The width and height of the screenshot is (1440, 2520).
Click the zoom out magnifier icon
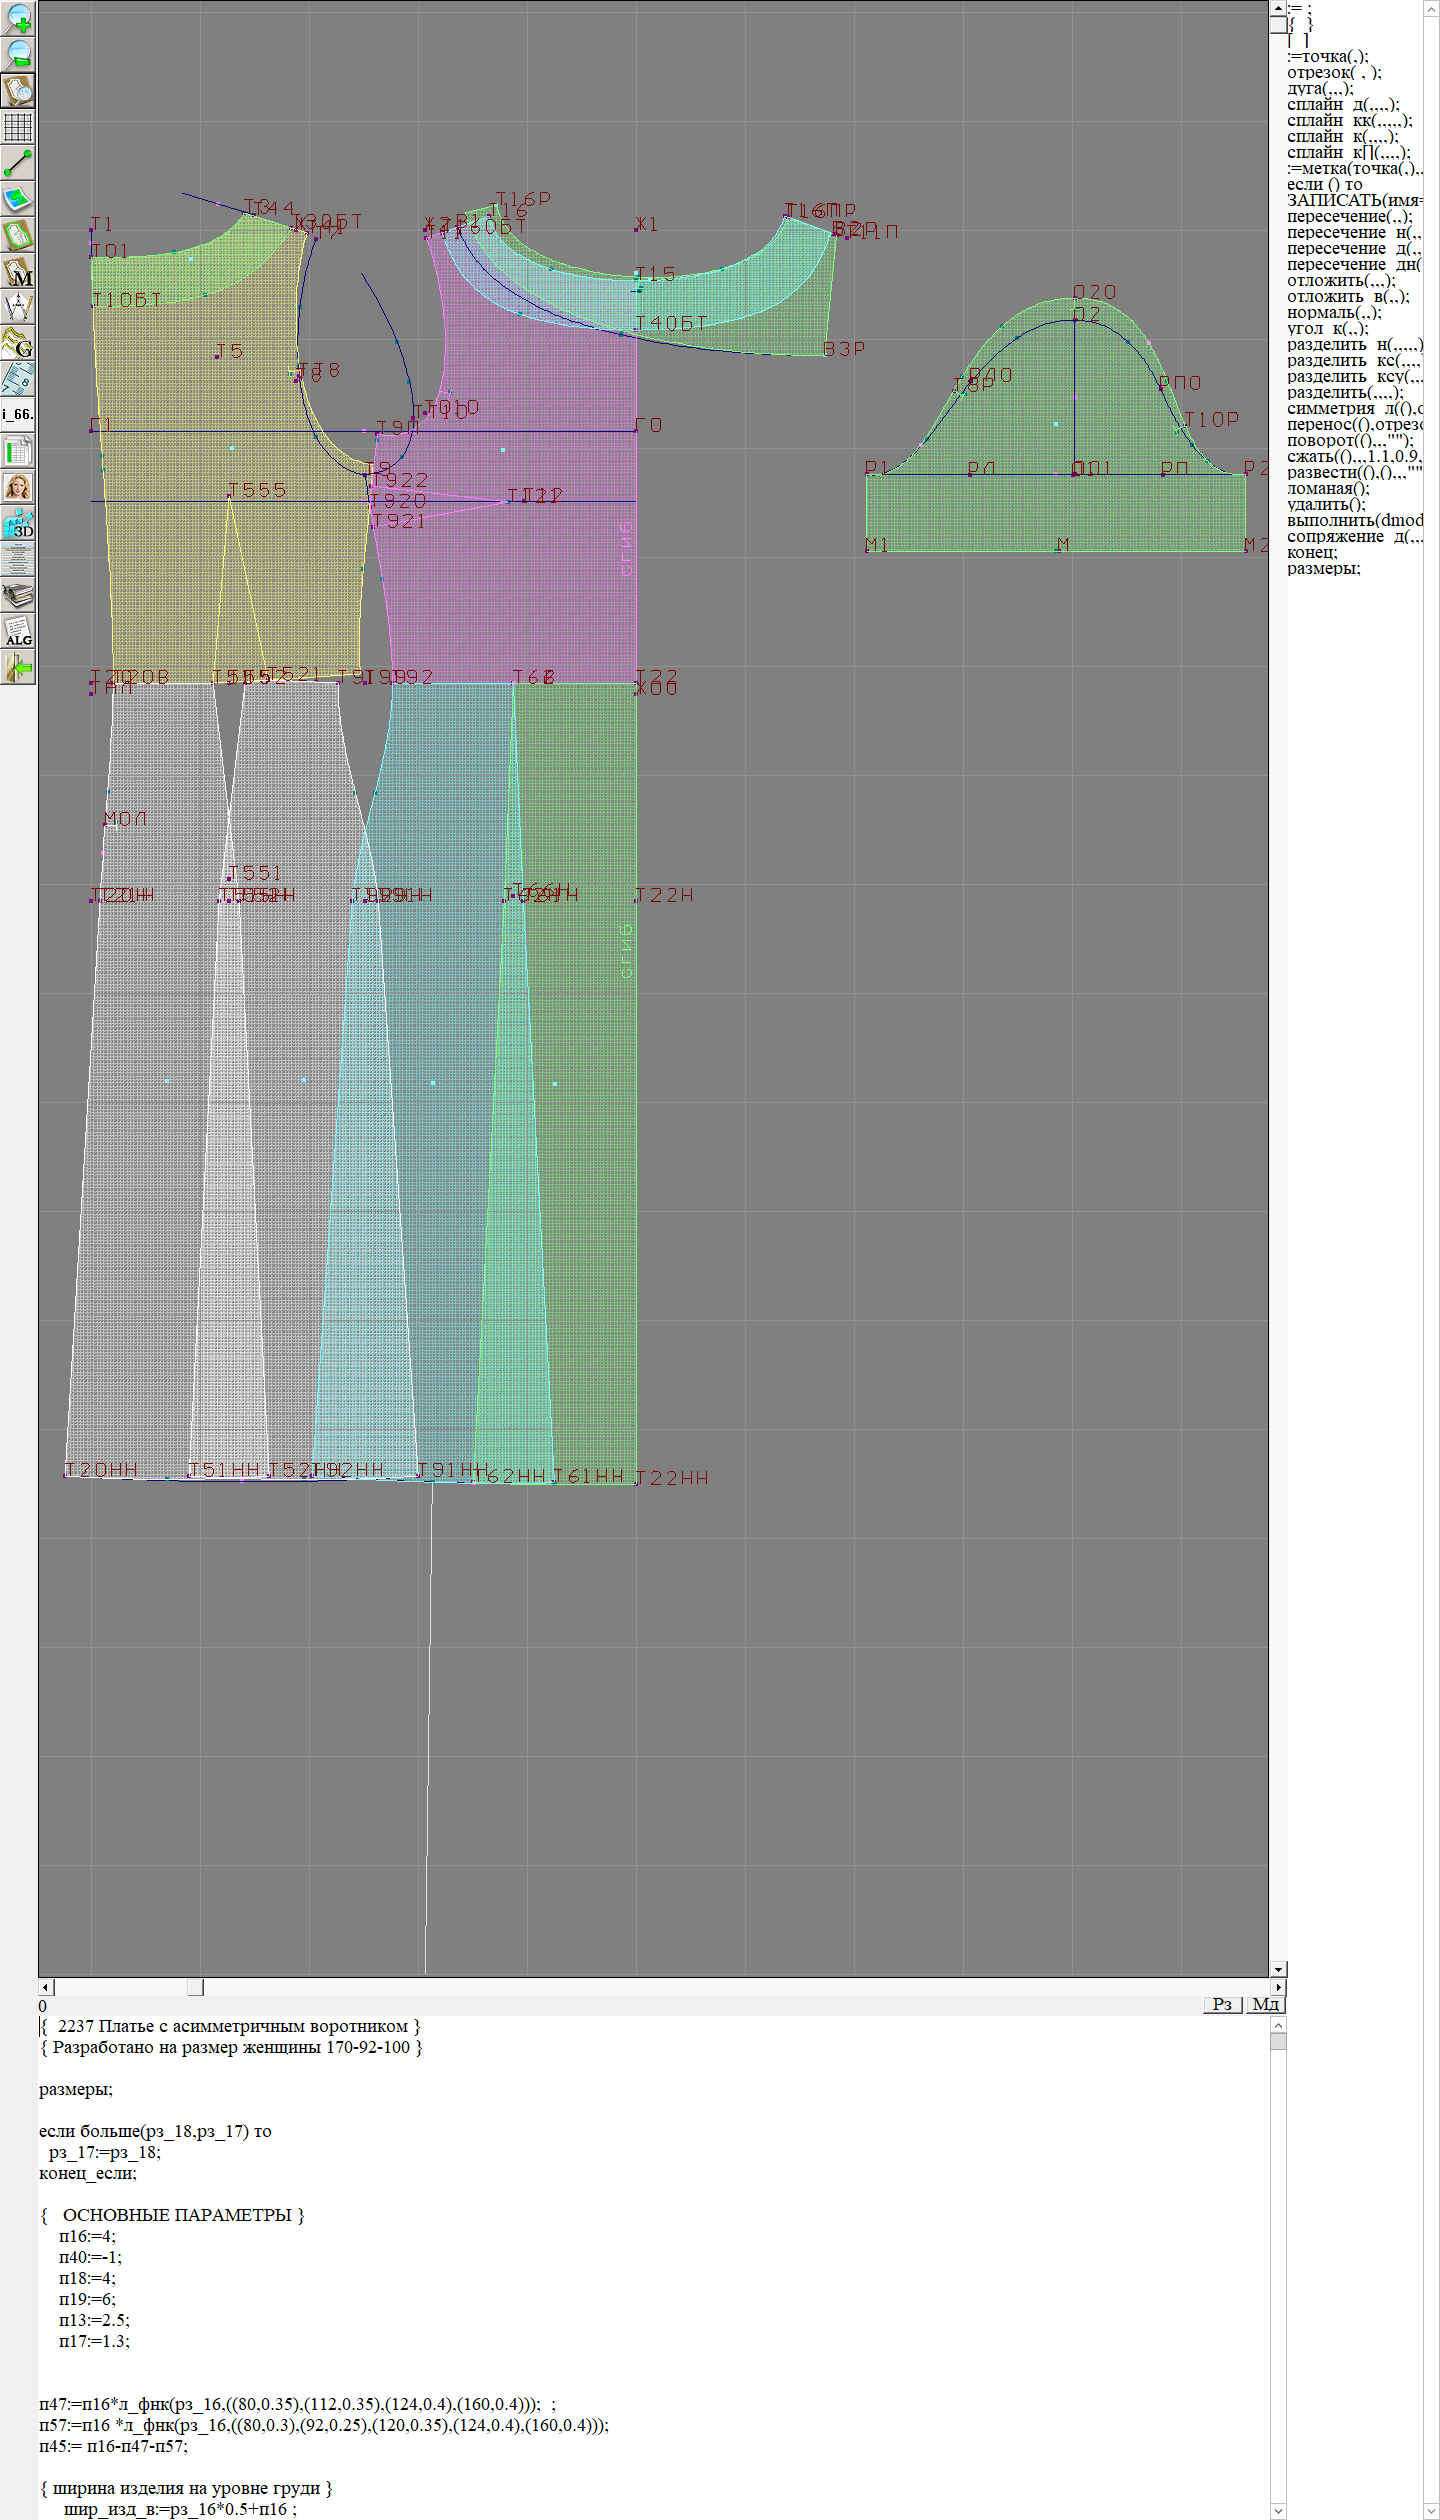(x=18, y=54)
